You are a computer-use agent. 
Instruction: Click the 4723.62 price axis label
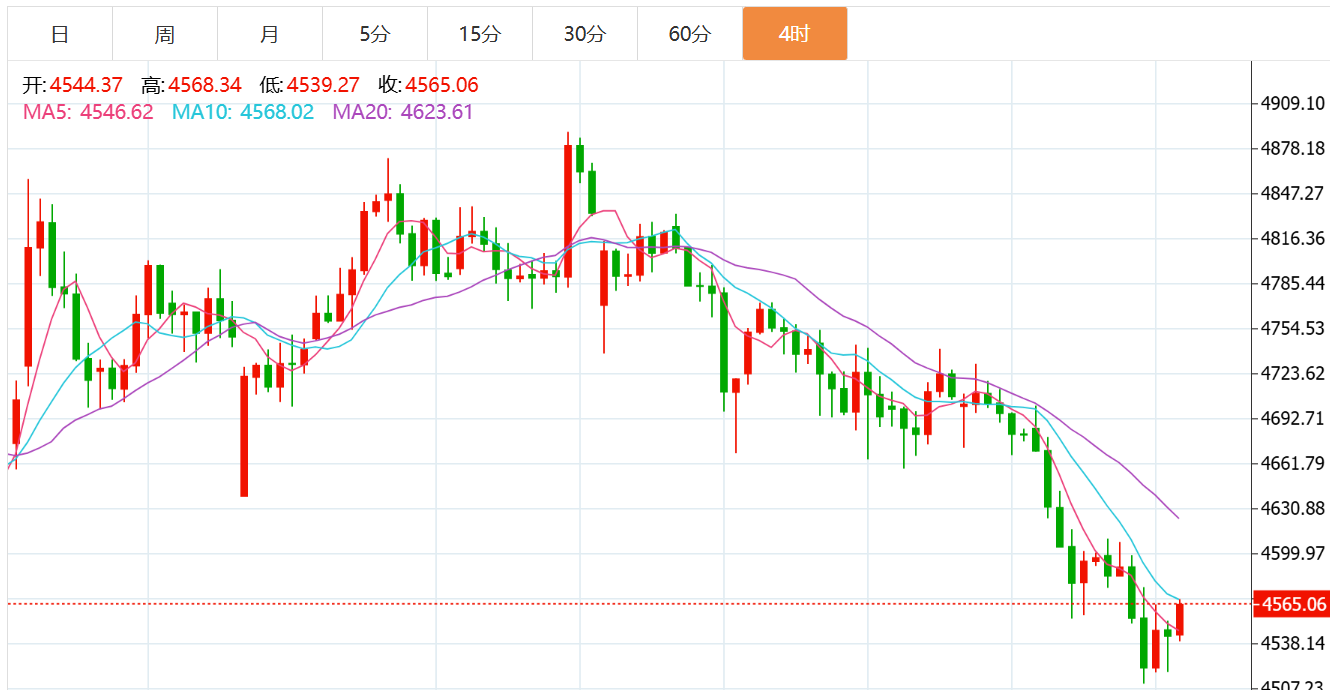click(1293, 374)
